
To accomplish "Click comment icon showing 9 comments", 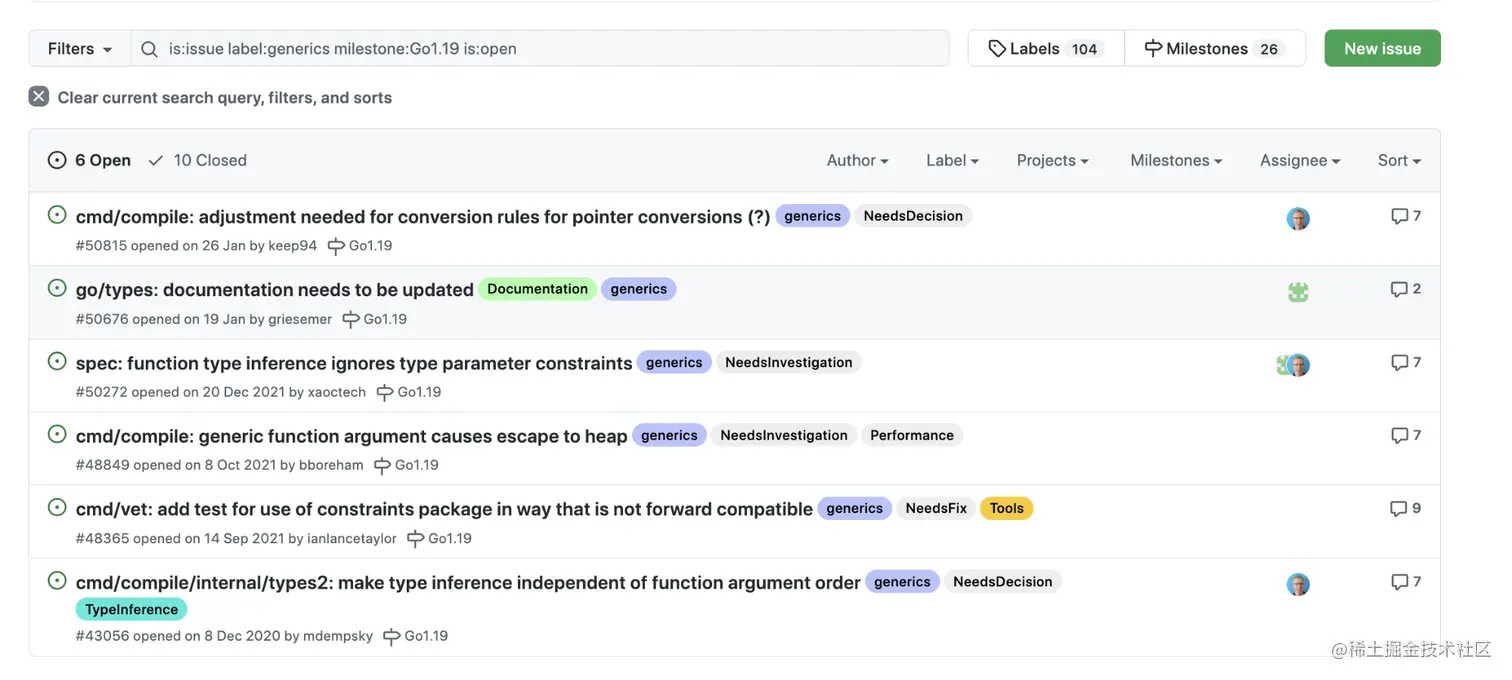I will tap(1399, 509).
